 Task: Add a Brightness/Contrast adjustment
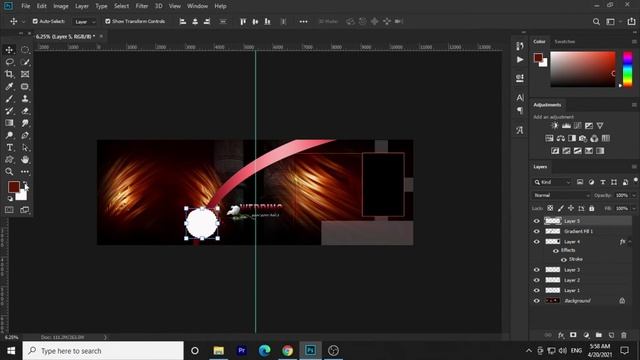pos(554,126)
